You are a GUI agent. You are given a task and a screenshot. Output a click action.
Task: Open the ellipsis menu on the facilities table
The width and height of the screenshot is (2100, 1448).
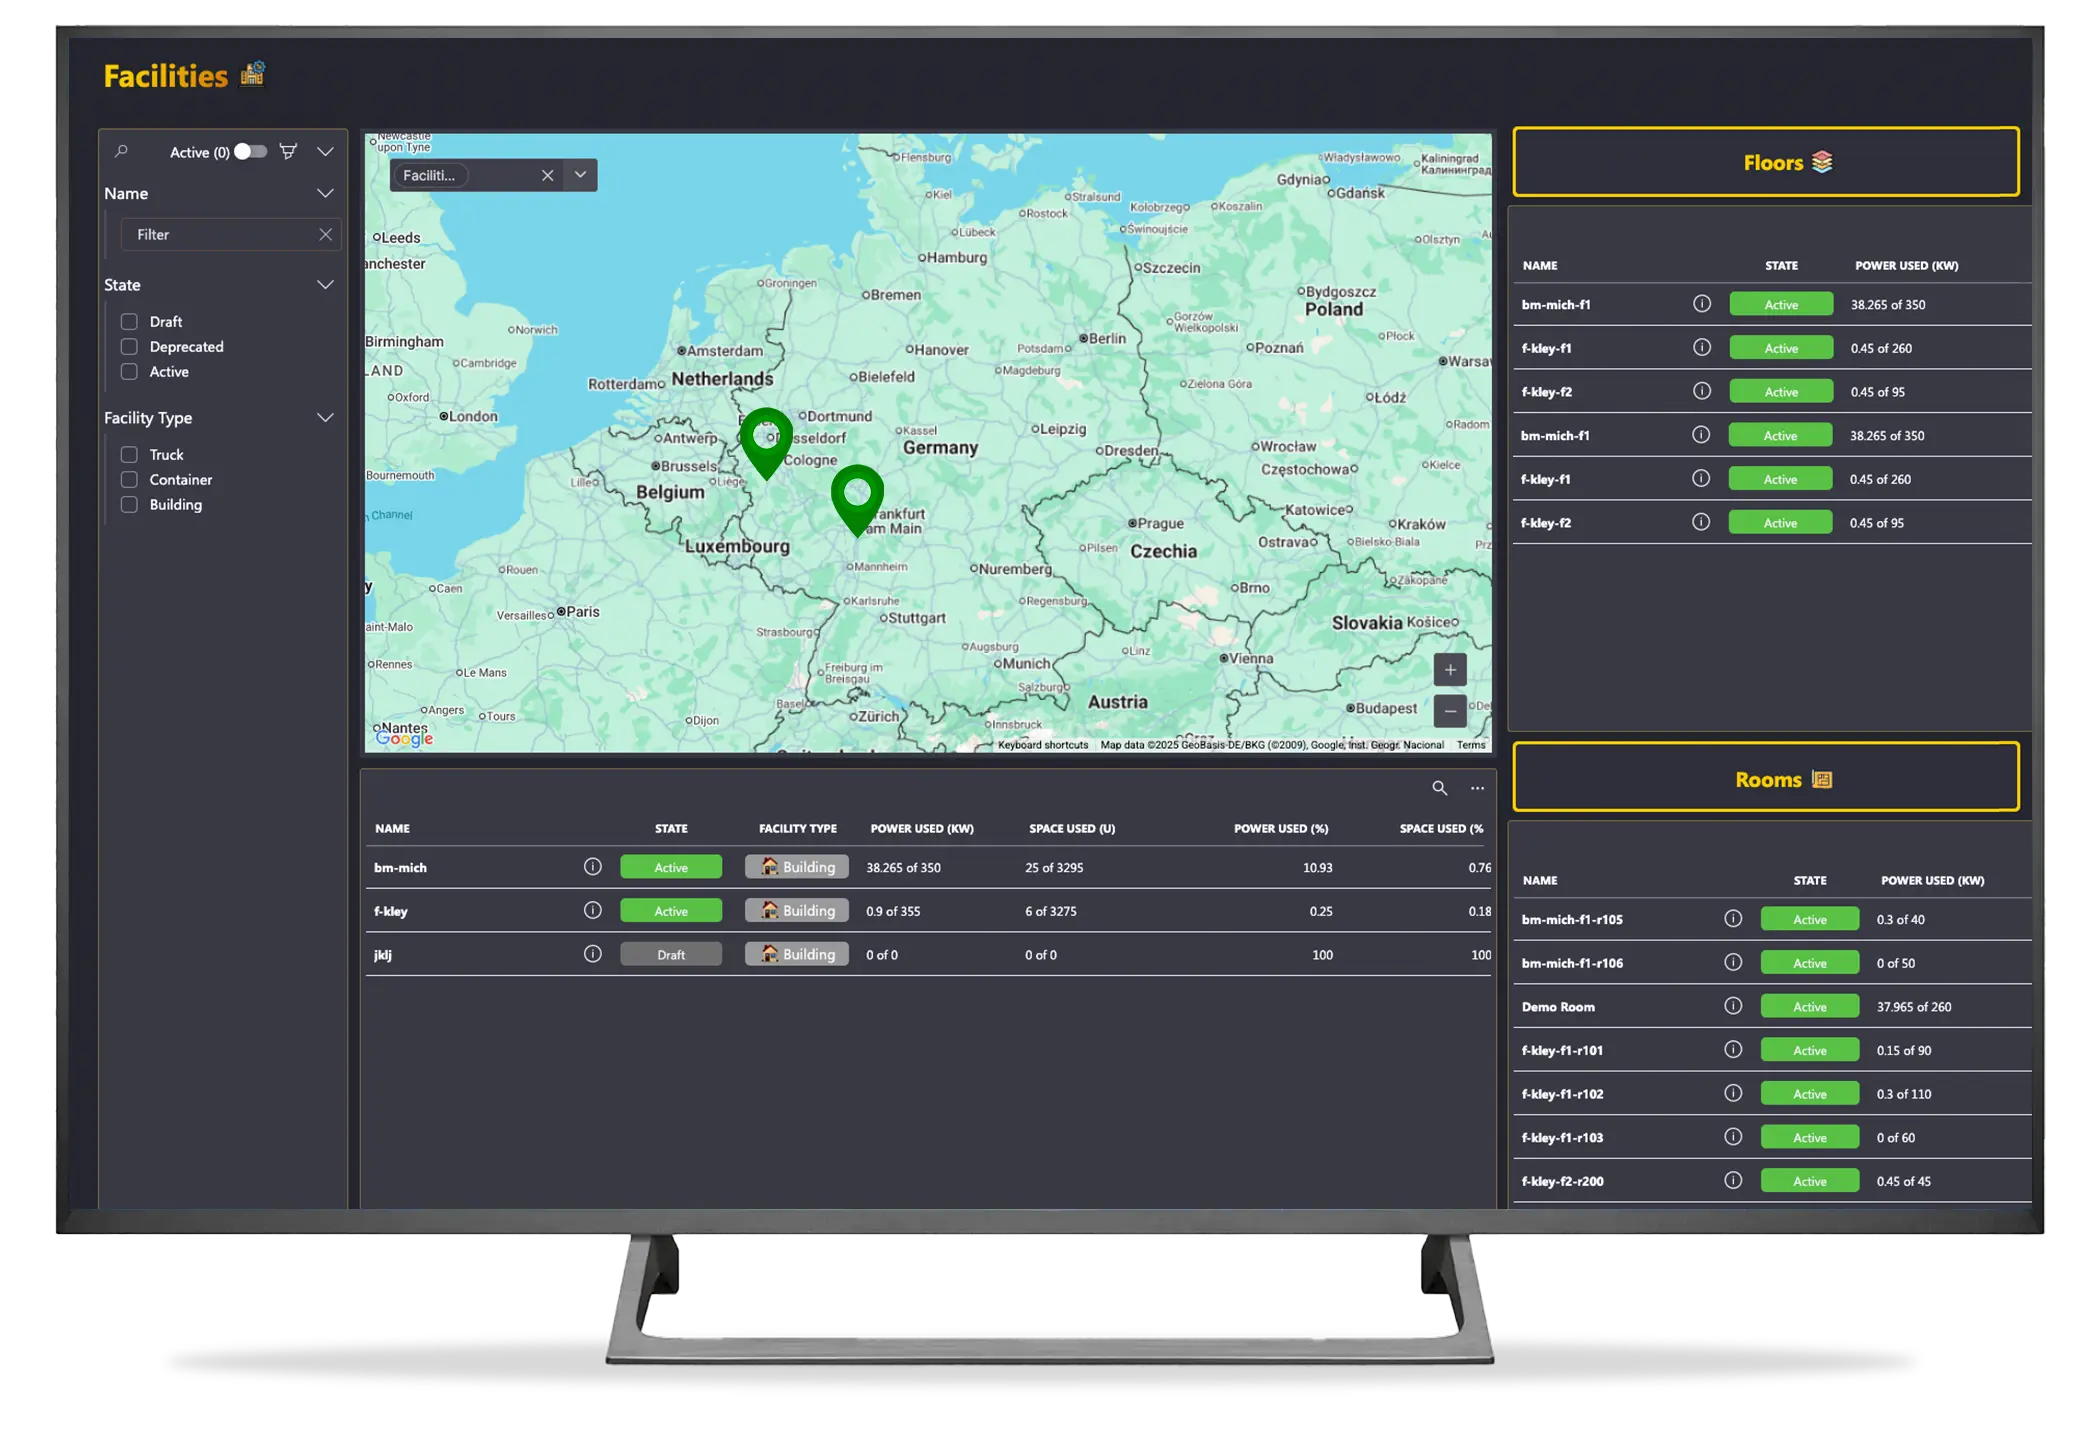tap(1477, 789)
